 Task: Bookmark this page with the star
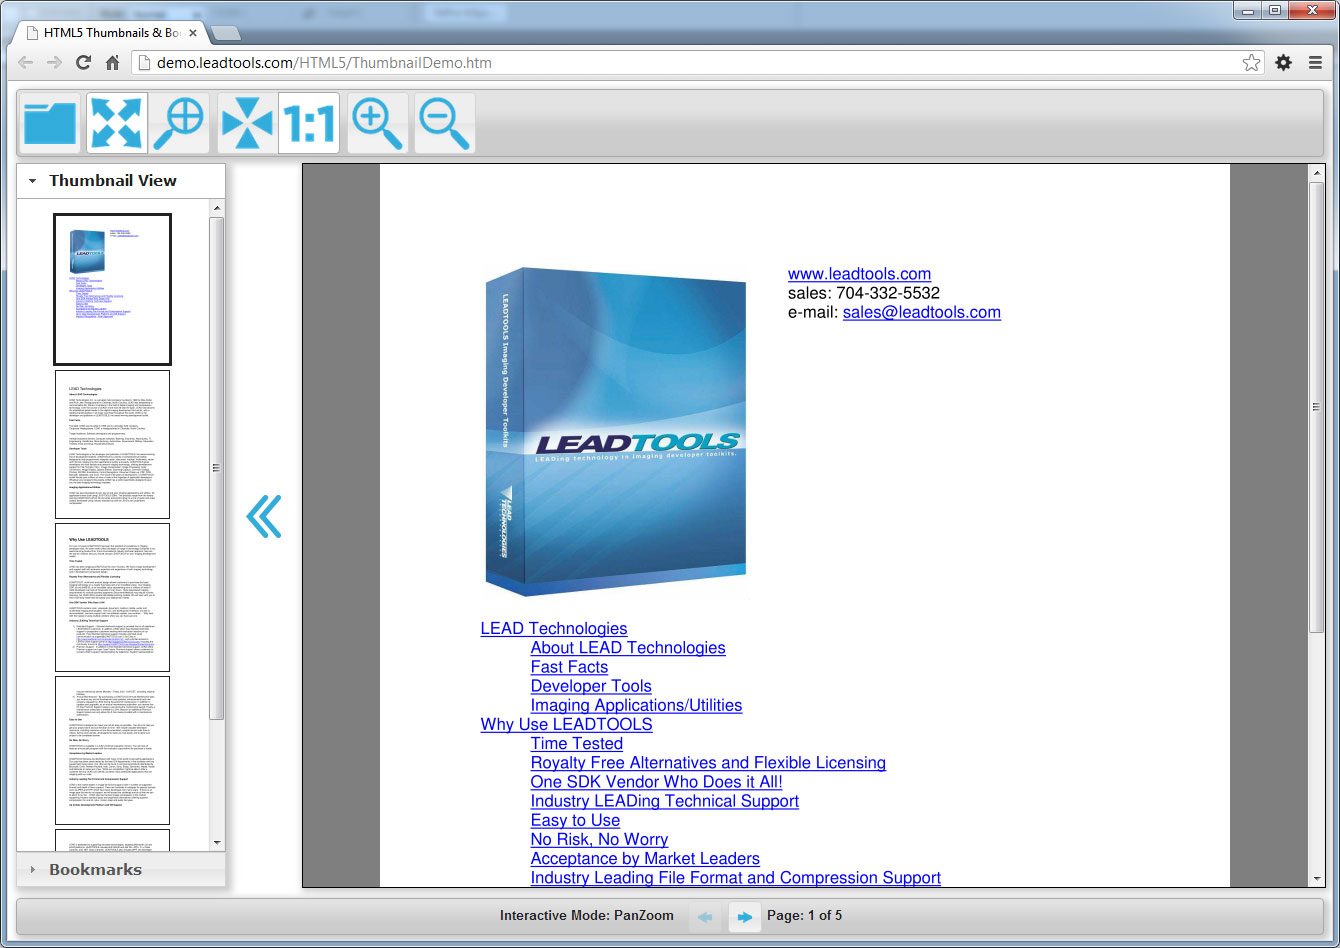pyautogui.click(x=1251, y=63)
